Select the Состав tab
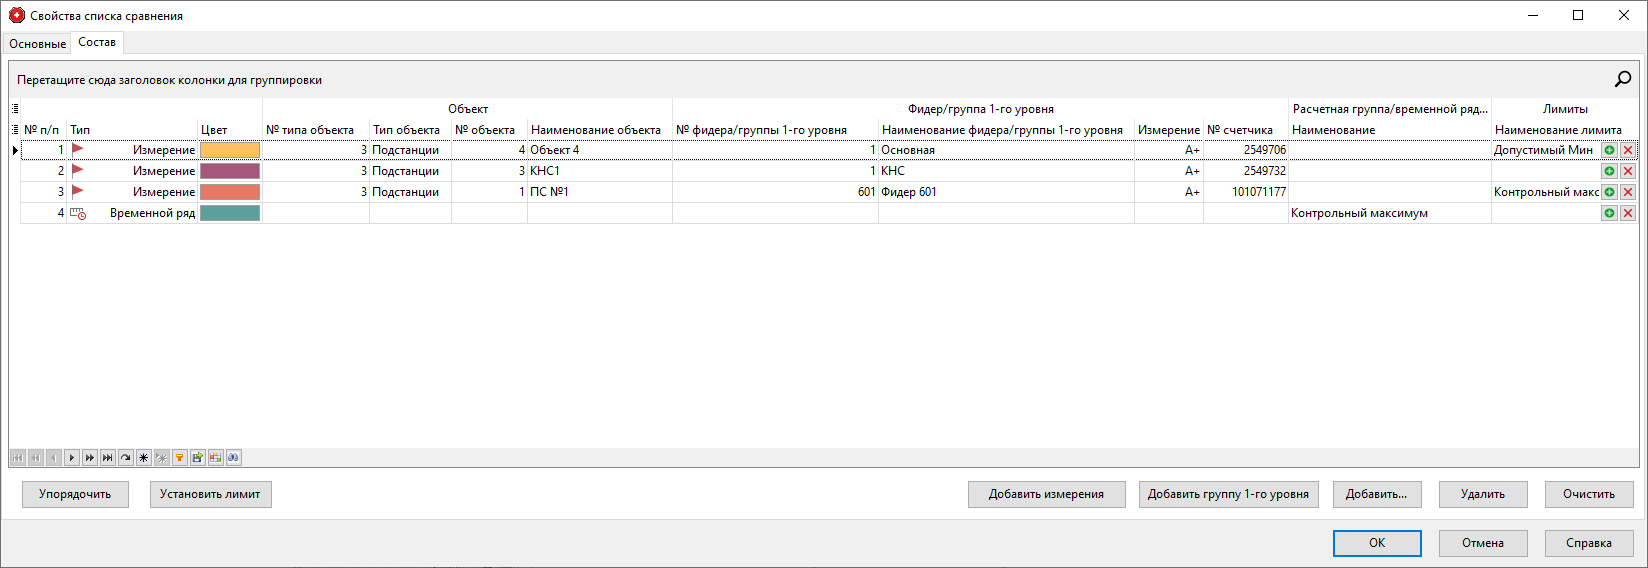The width and height of the screenshot is (1648, 568). (97, 42)
